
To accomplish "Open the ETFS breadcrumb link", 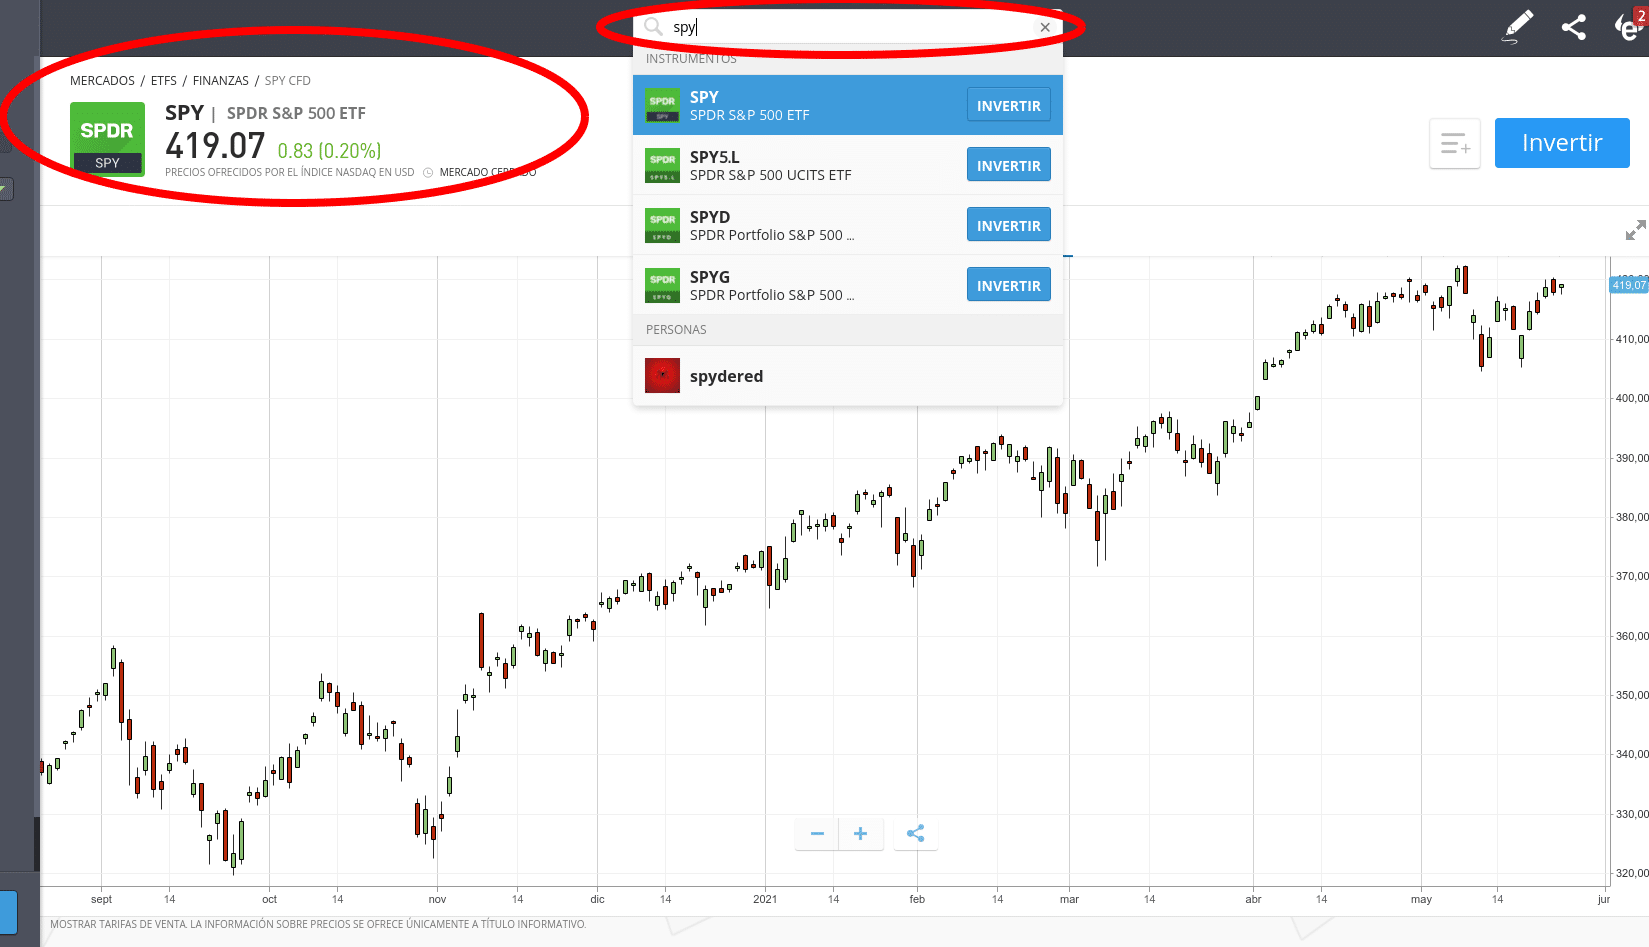I will pos(164,81).
